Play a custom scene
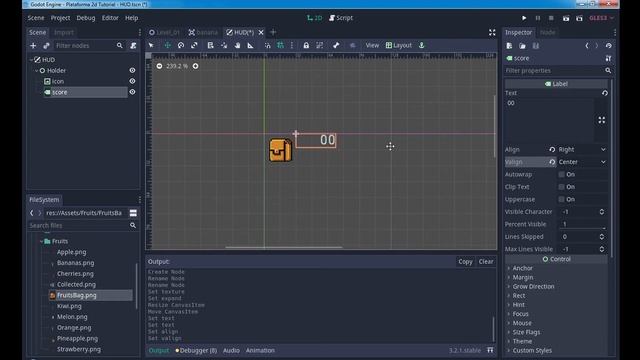The image size is (640, 360). pyautogui.click(x=579, y=18)
